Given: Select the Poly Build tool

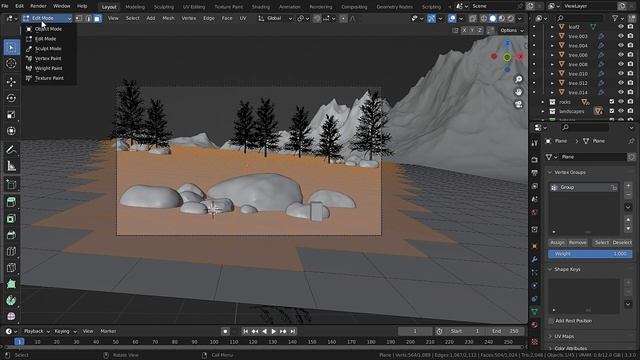Looking at the screenshot, I should [x=11, y=284].
